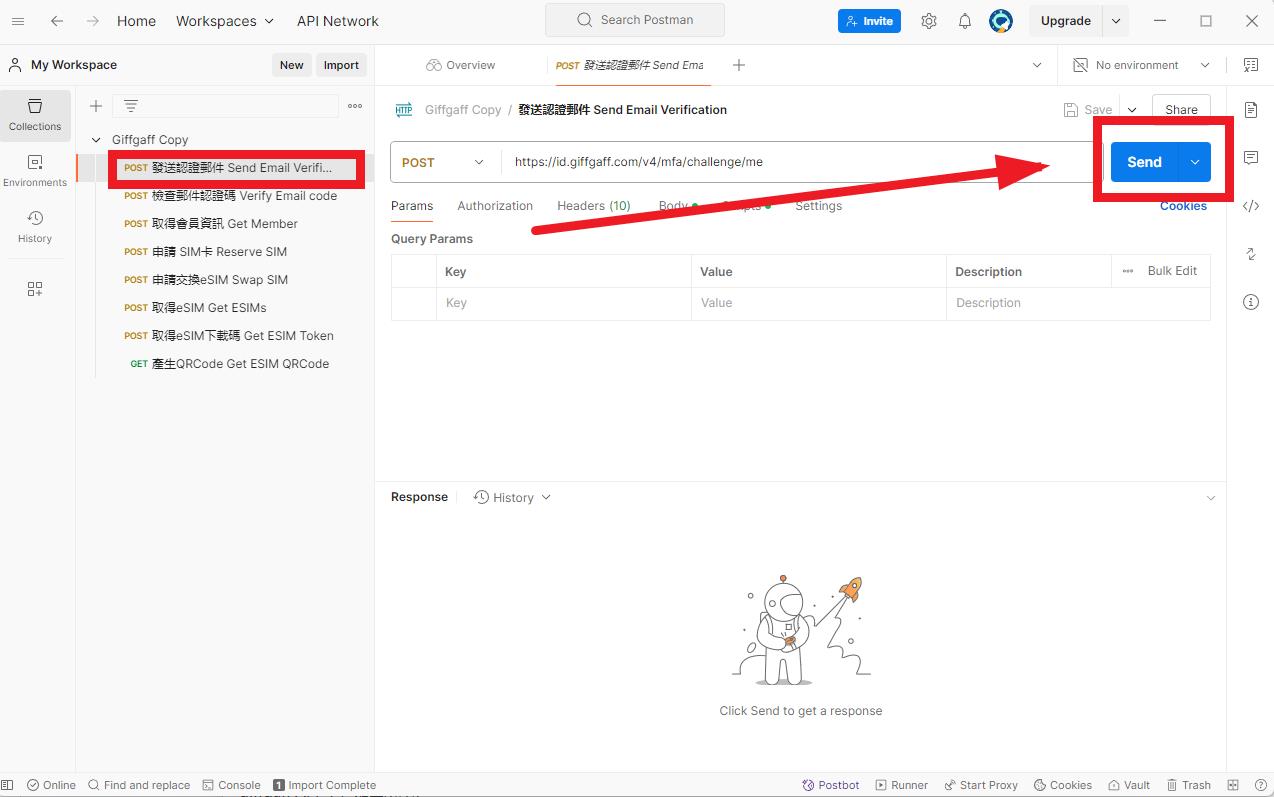
Task: Collapse the Giffgaff Copy collection
Action: [96, 140]
